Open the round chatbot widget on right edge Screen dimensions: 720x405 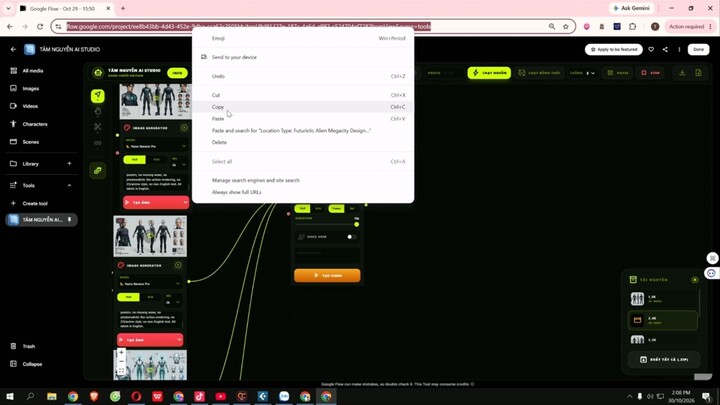click(711, 273)
